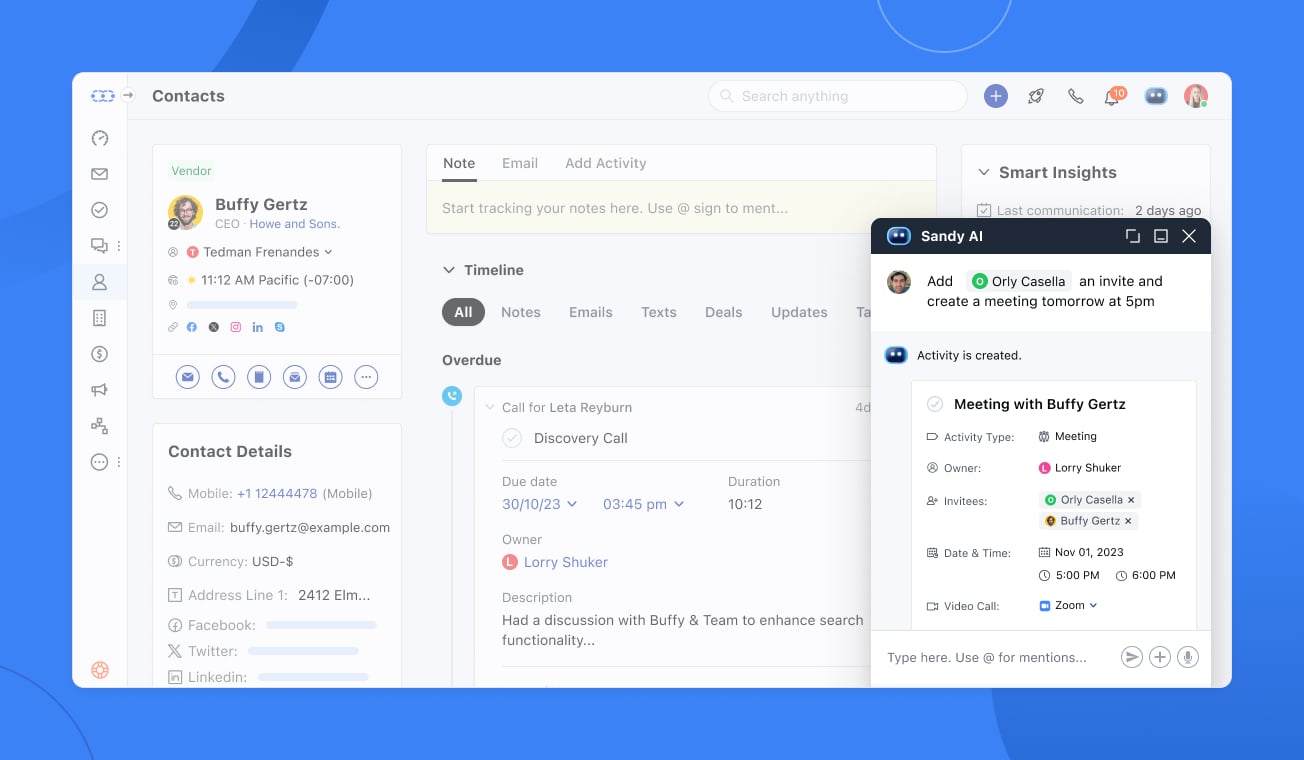Click the calendar icon under Buffy Gertz
Screen dimensions: 1304x760
click(x=330, y=377)
